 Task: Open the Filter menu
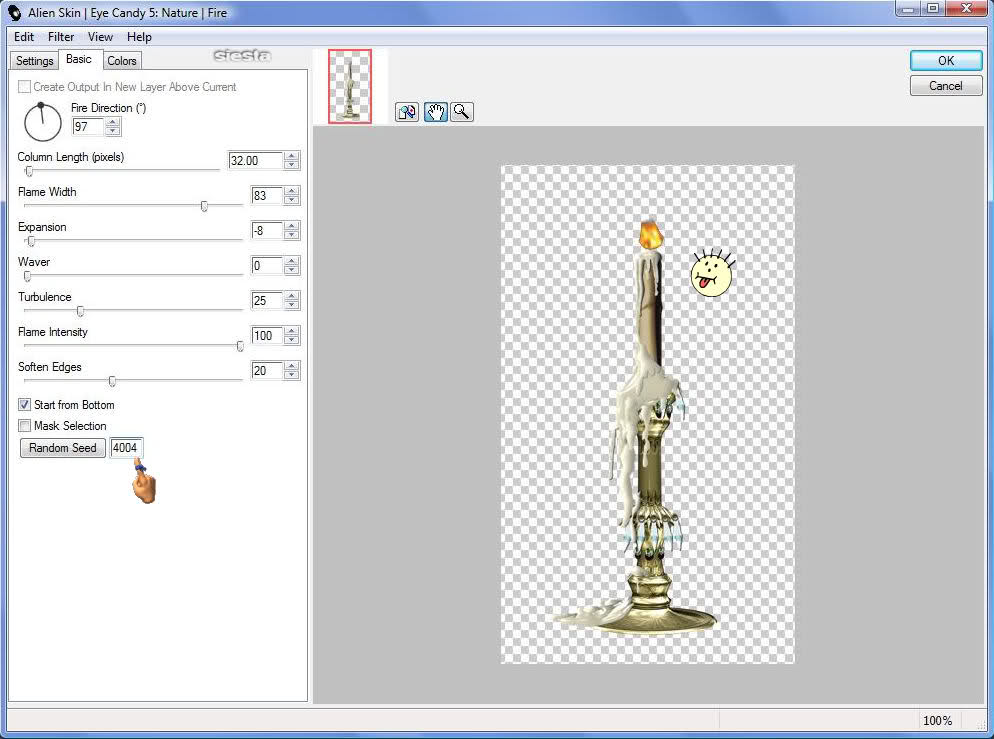coord(61,37)
